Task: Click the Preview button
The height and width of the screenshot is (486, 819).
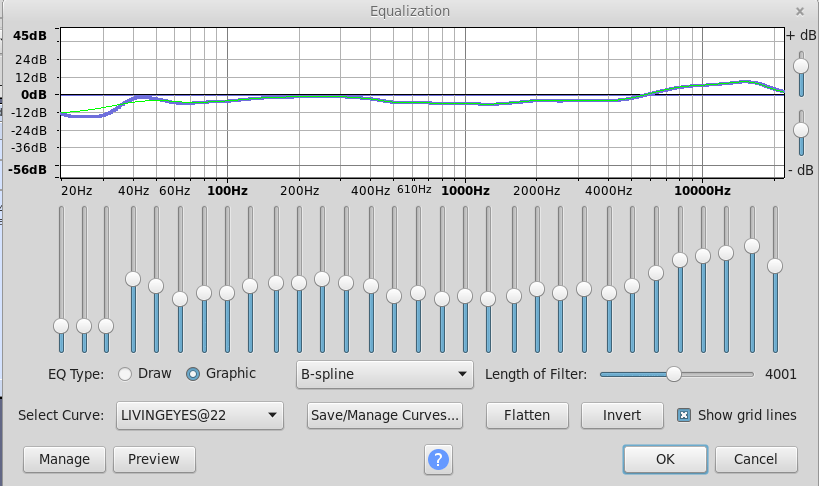Action: [x=154, y=459]
